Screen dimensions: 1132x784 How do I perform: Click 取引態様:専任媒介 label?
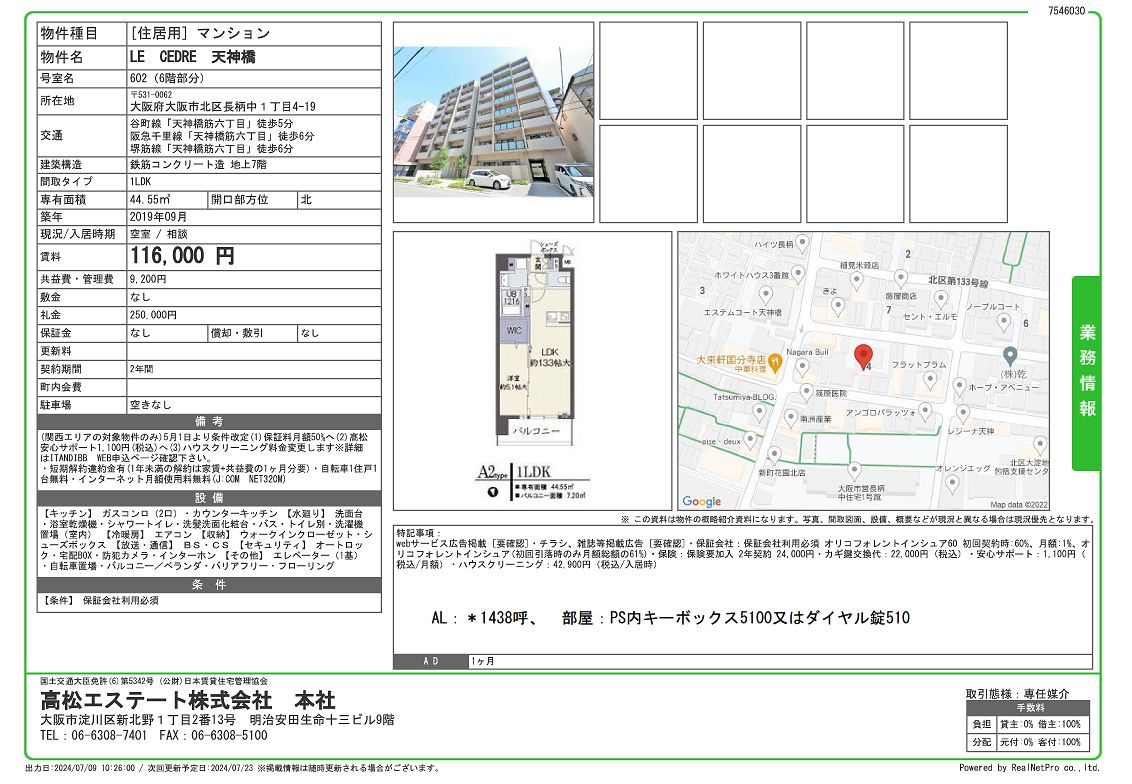pyautogui.click(x=1017, y=694)
